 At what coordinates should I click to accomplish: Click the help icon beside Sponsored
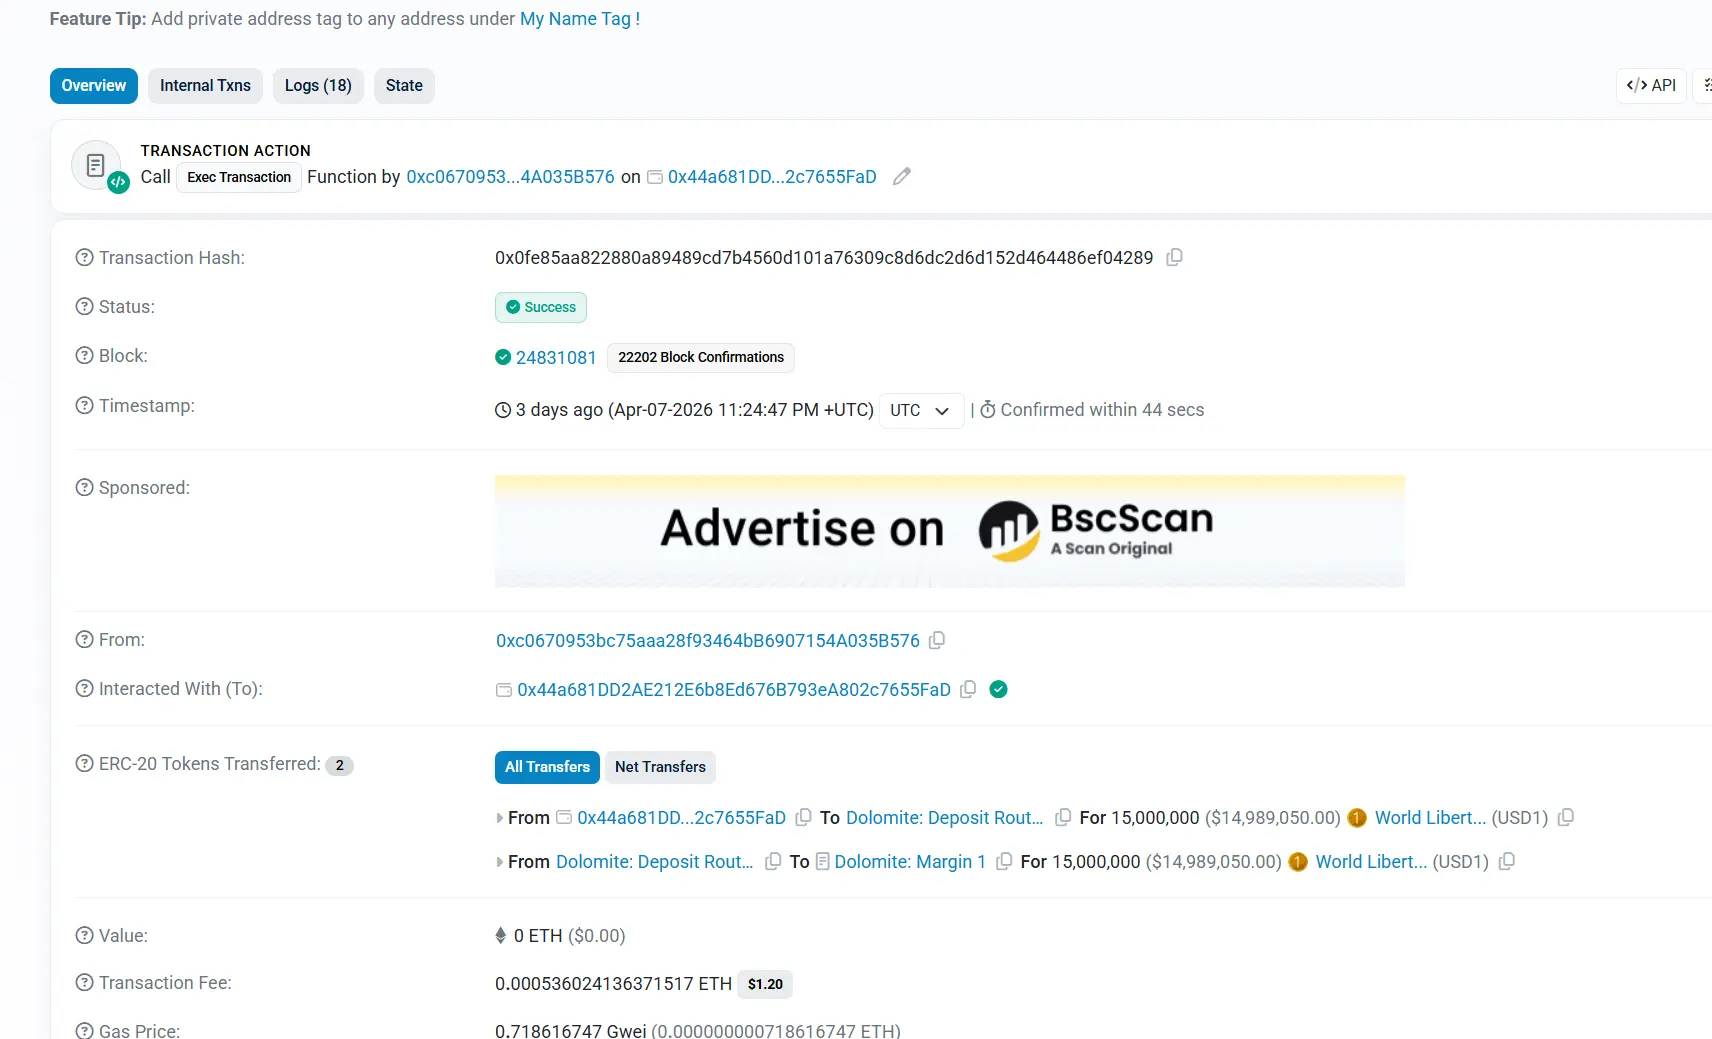(85, 488)
